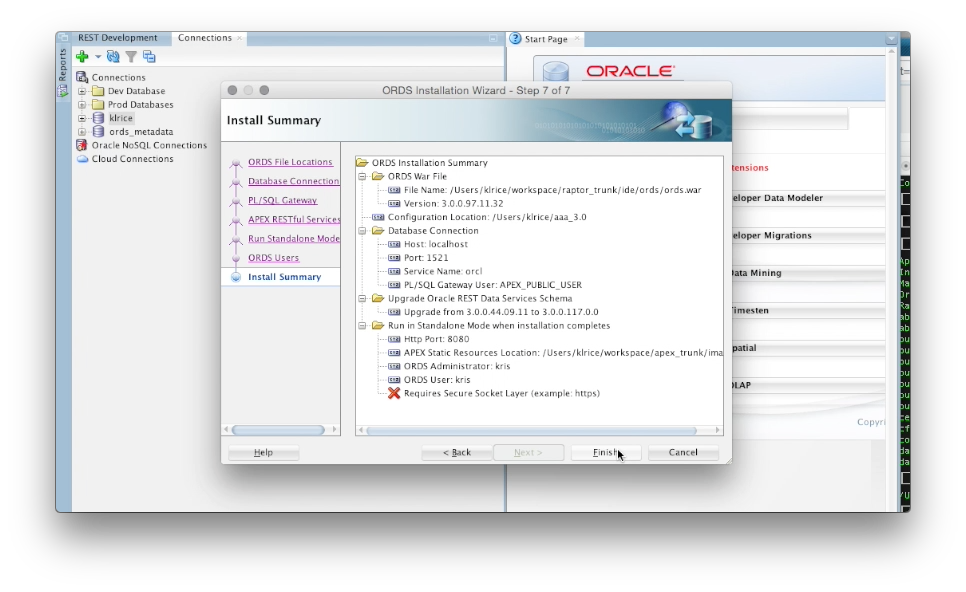The image size is (966, 592).
Task: Select the Cloud Connections cloud icon
Action: point(82,159)
